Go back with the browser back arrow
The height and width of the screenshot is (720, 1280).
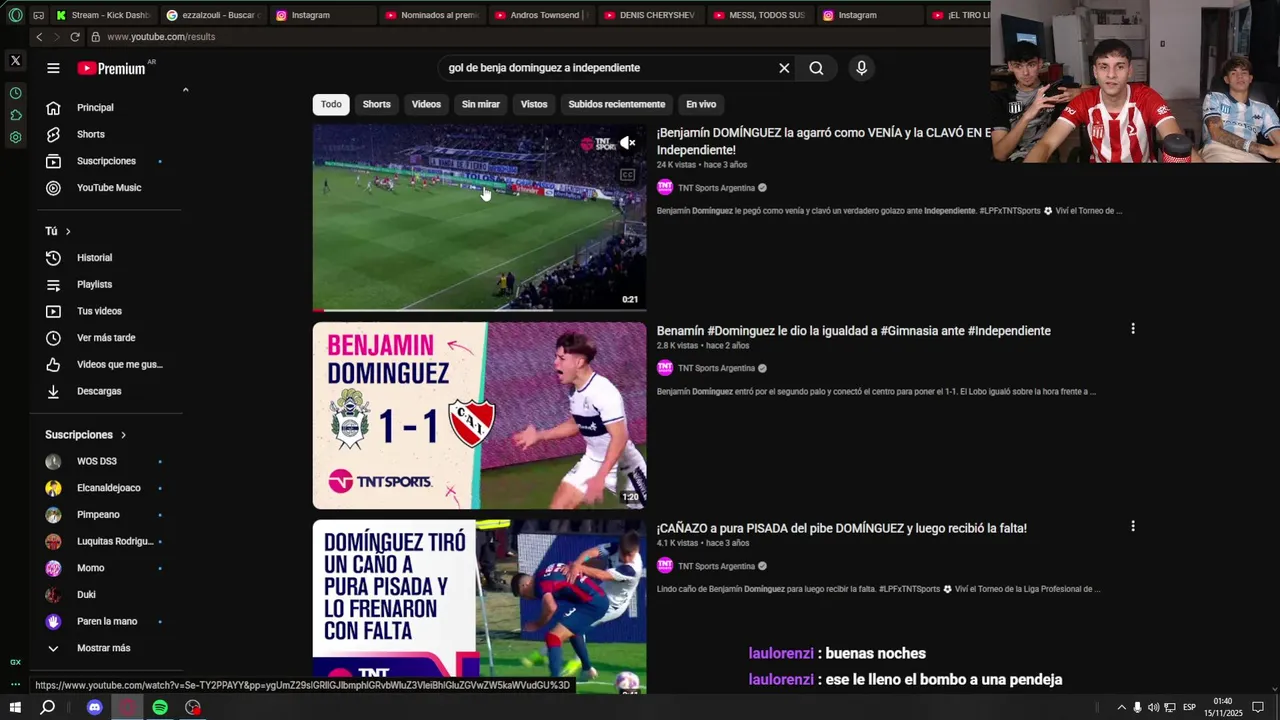(x=39, y=37)
